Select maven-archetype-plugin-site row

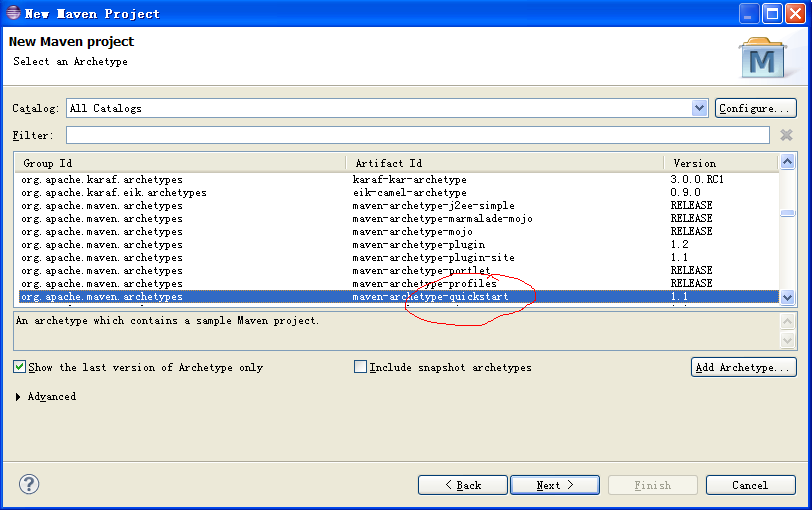[399, 257]
